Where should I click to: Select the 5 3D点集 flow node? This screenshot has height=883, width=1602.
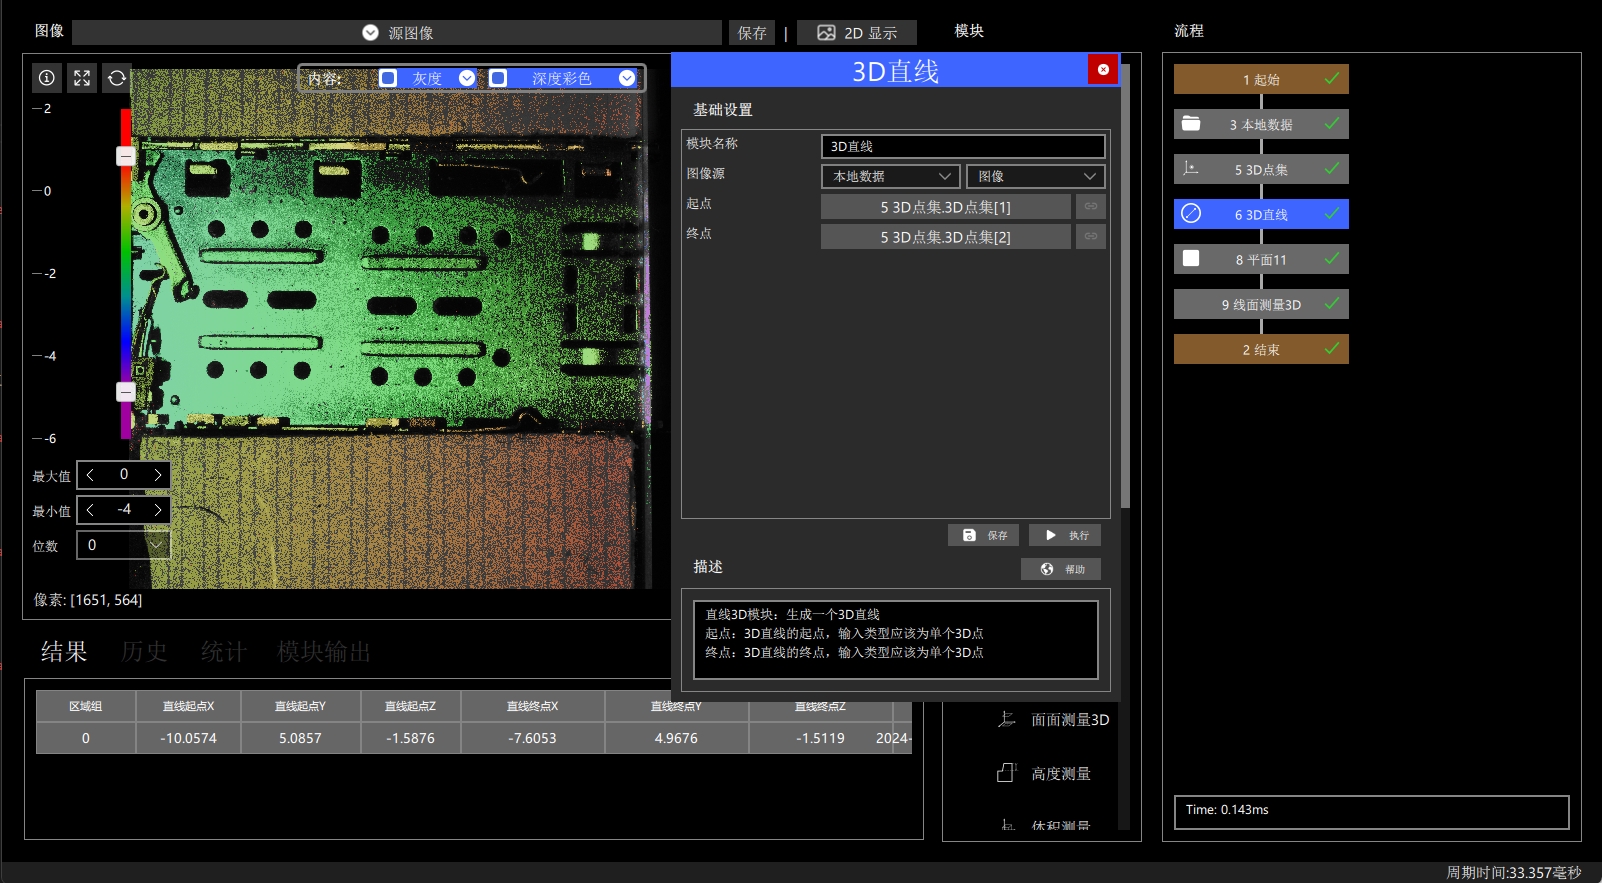1261,169
